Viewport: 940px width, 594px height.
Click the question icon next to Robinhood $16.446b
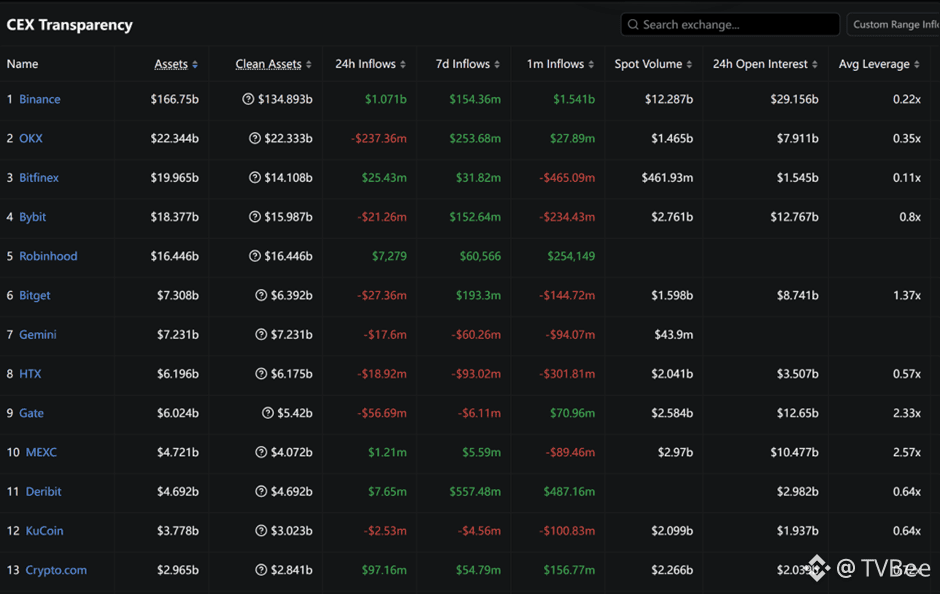point(255,256)
